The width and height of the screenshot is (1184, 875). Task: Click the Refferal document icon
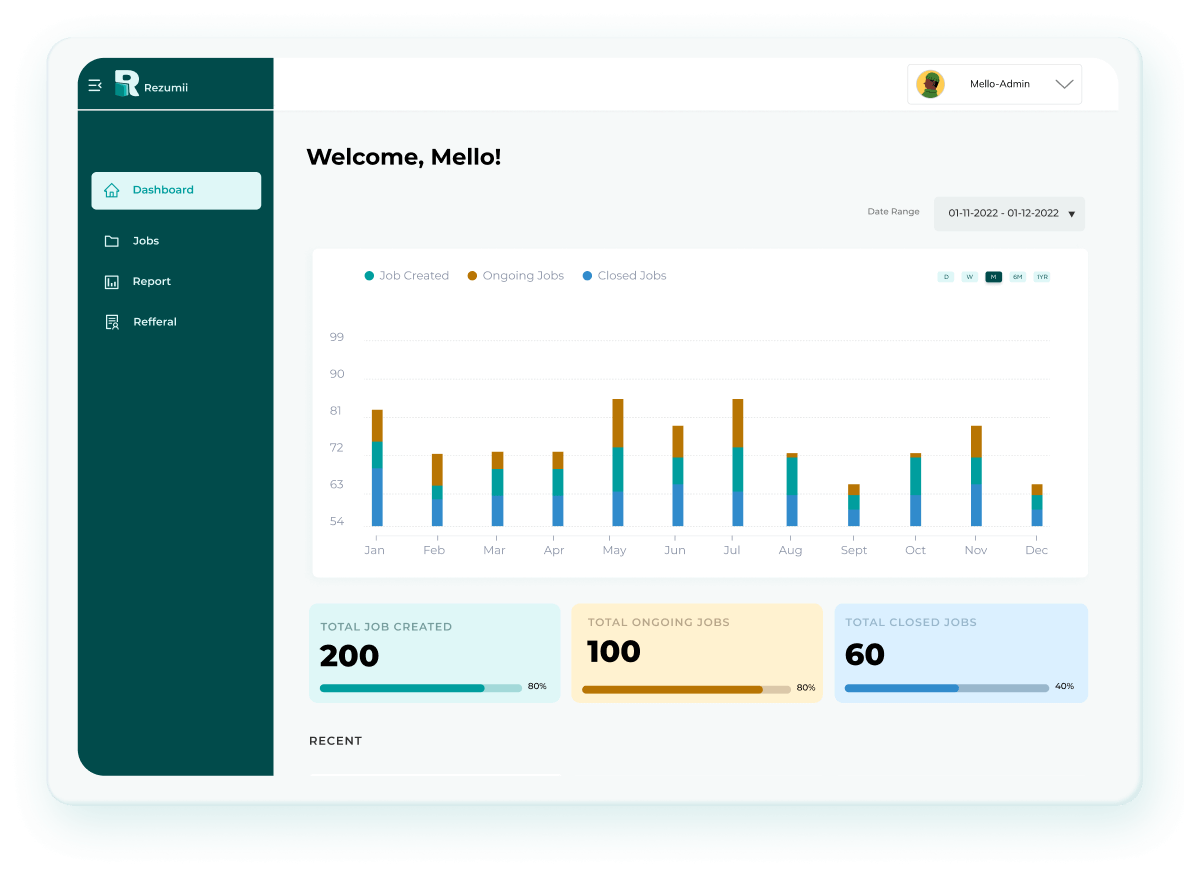pyautogui.click(x=112, y=322)
